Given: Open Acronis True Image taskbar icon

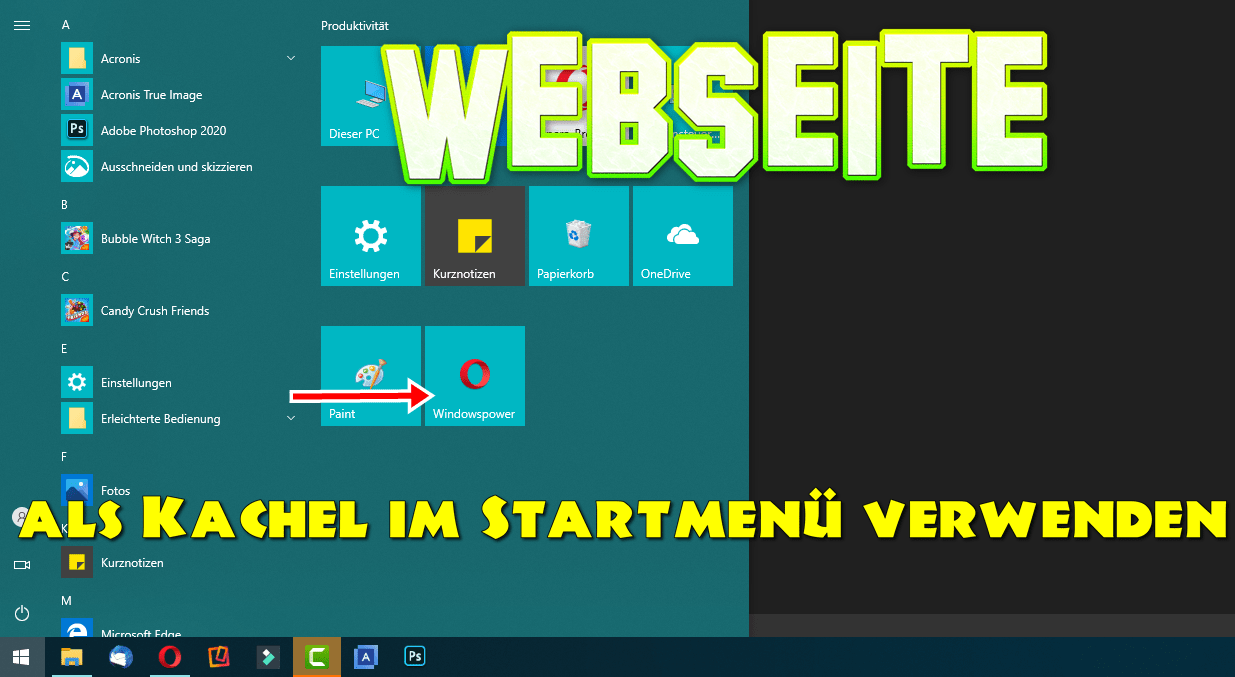Looking at the screenshot, I should point(366,657).
